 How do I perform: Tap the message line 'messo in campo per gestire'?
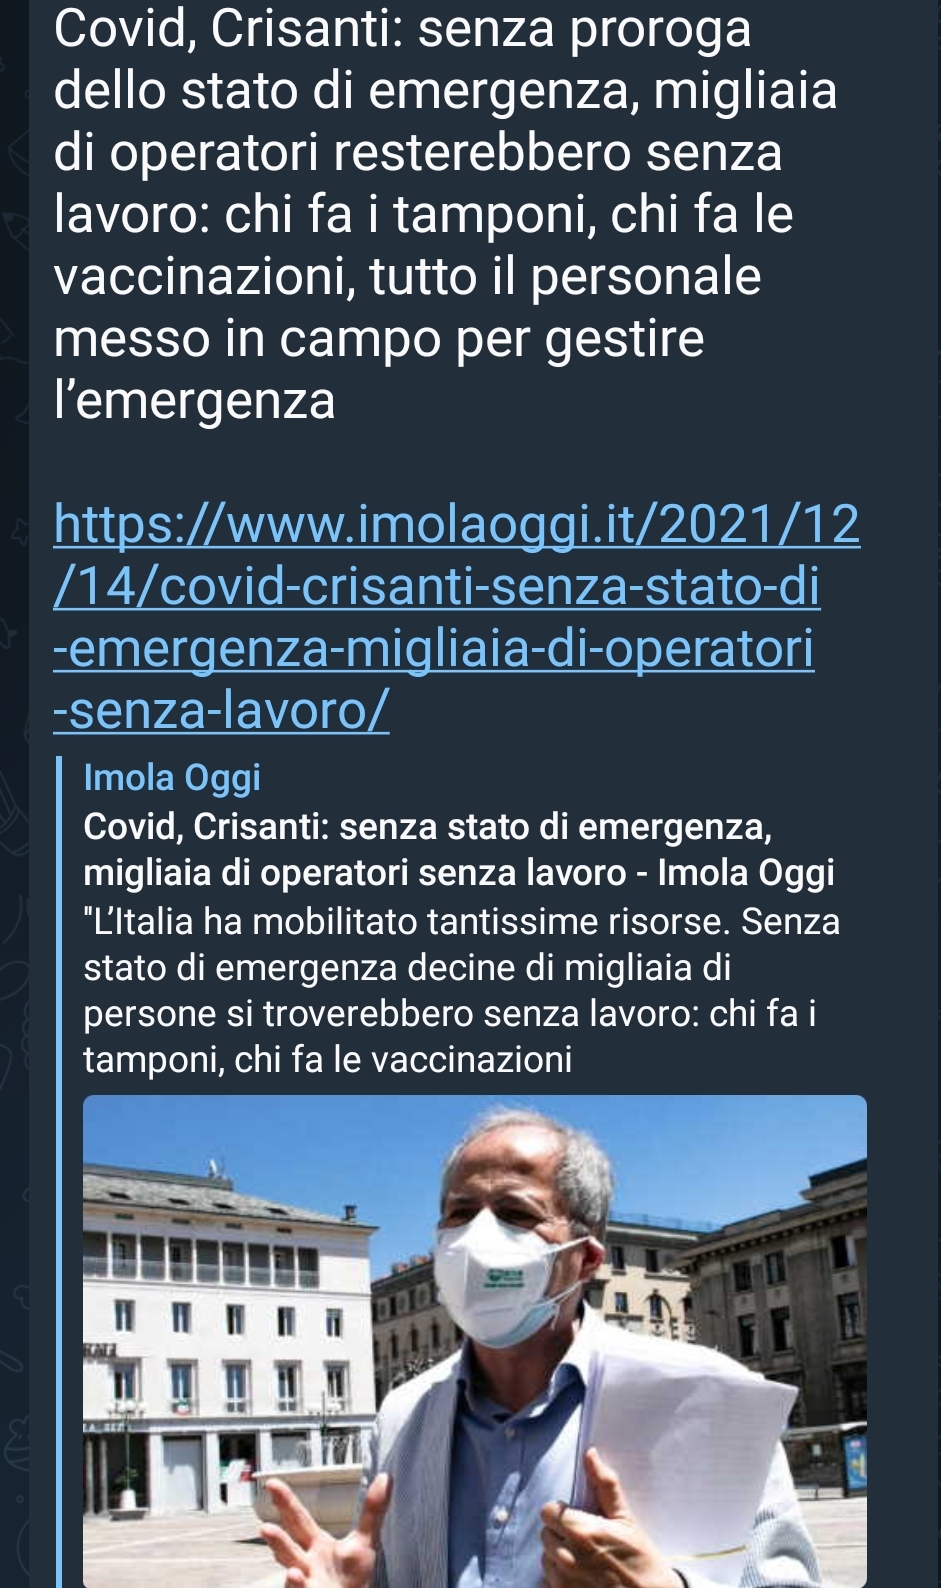click(x=379, y=339)
